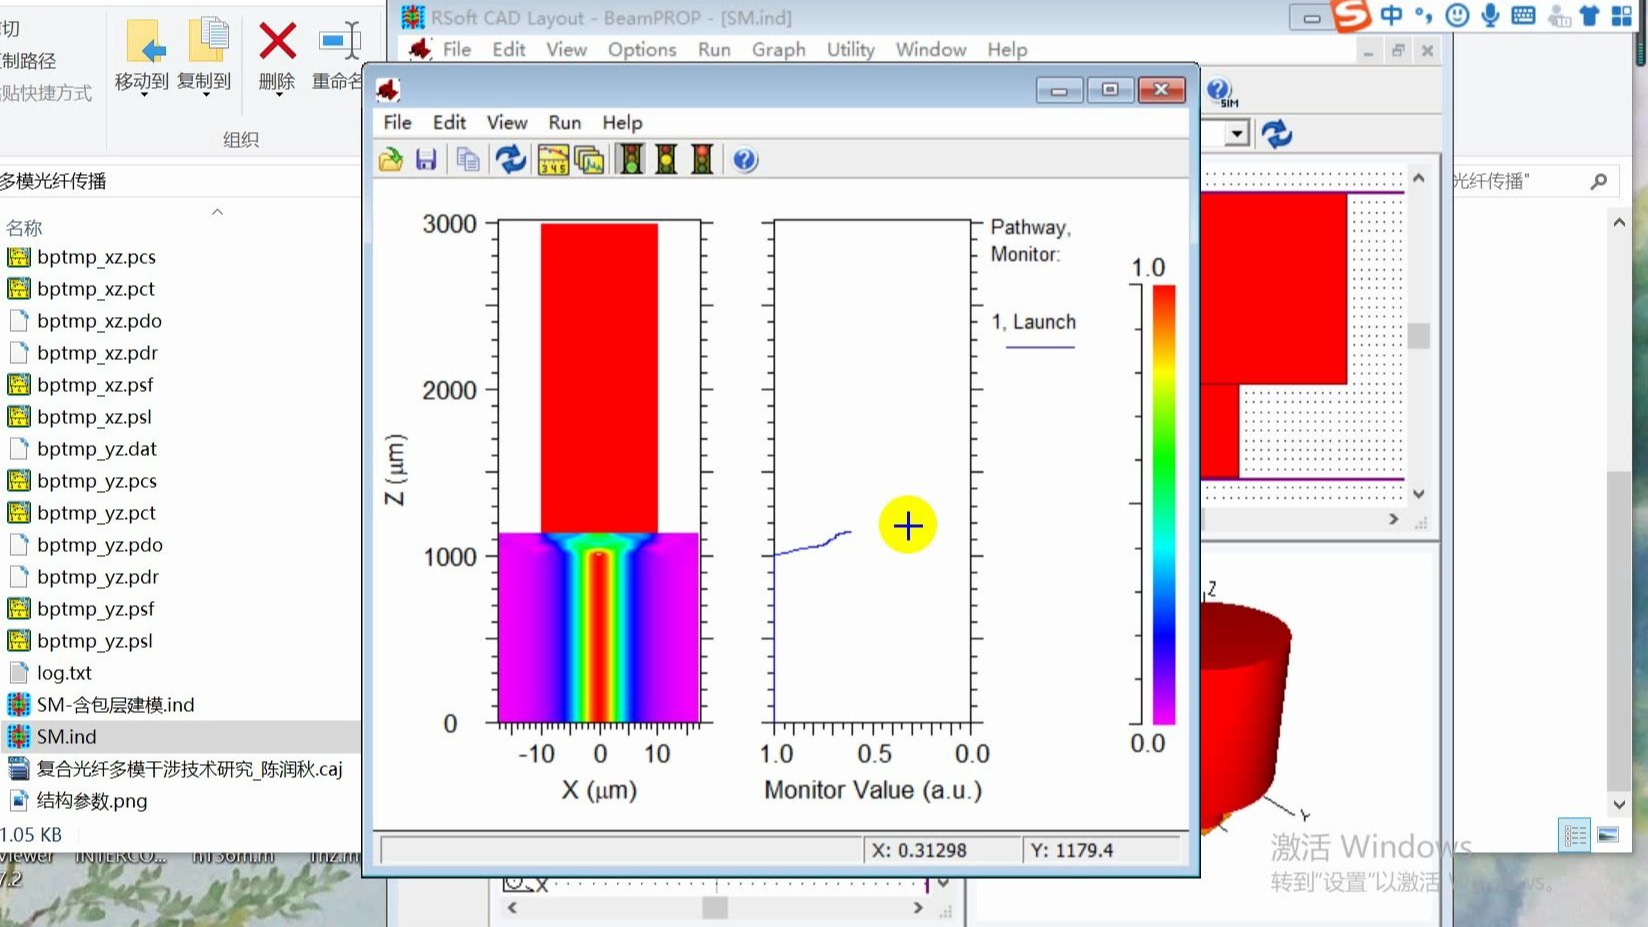Screen dimensions: 1648x927
Task: Open Run menu in the plot window
Action: pyautogui.click(x=564, y=122)
